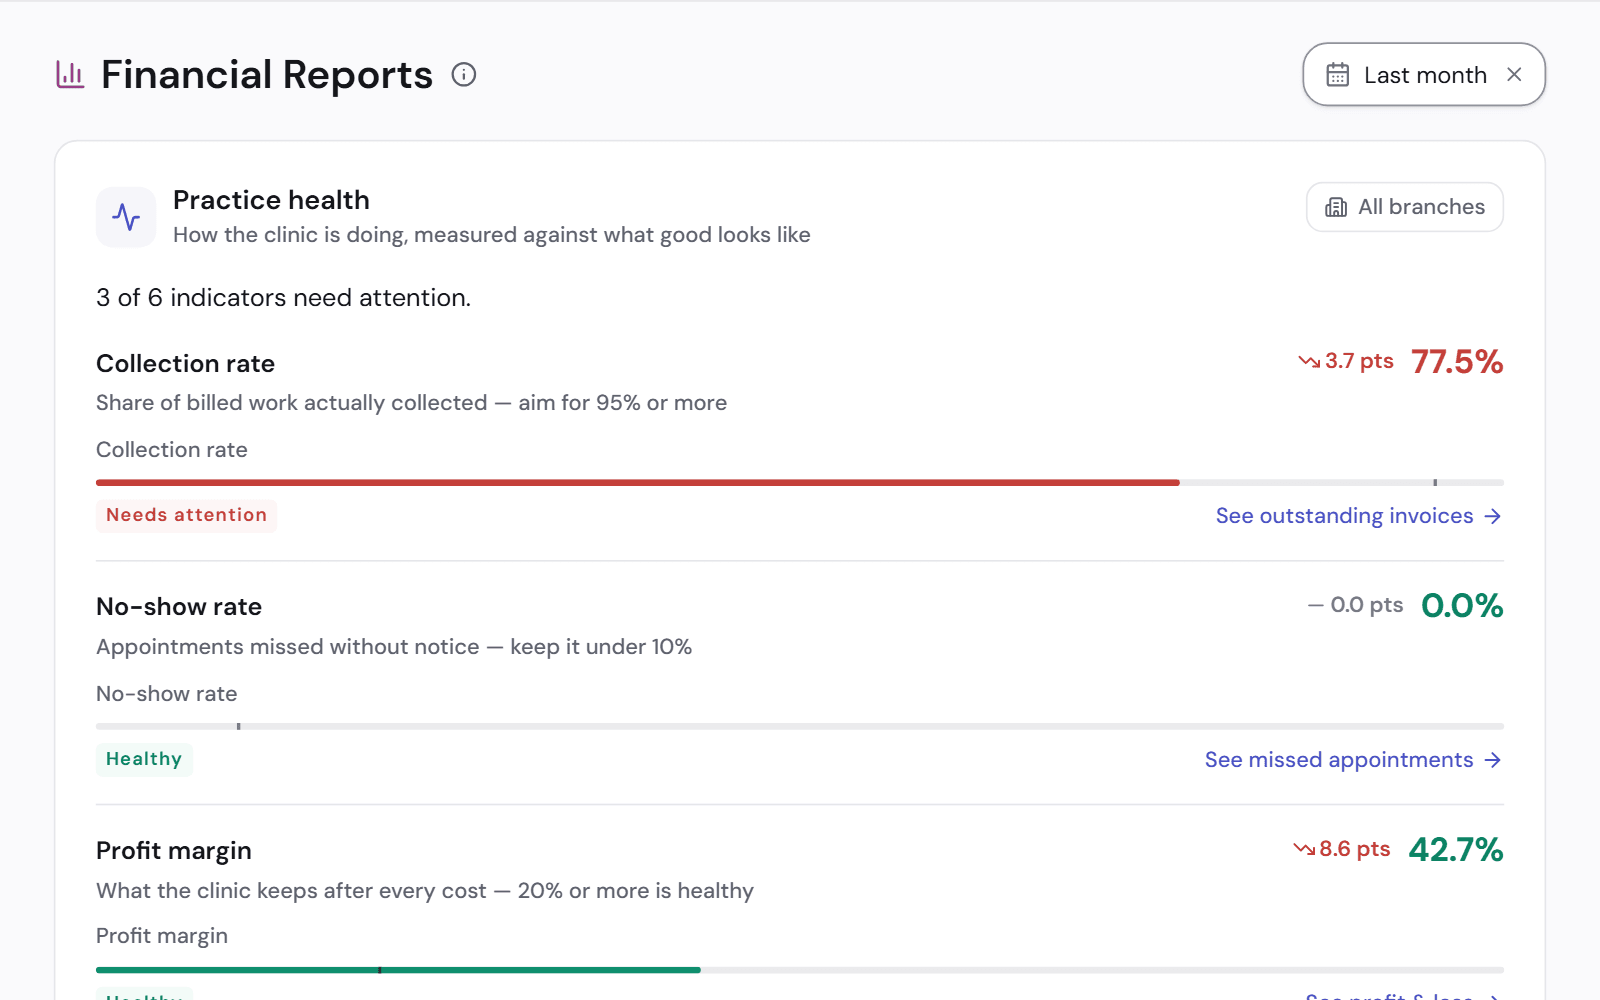Click the 77.5% collection rate value

(1457, 362)
